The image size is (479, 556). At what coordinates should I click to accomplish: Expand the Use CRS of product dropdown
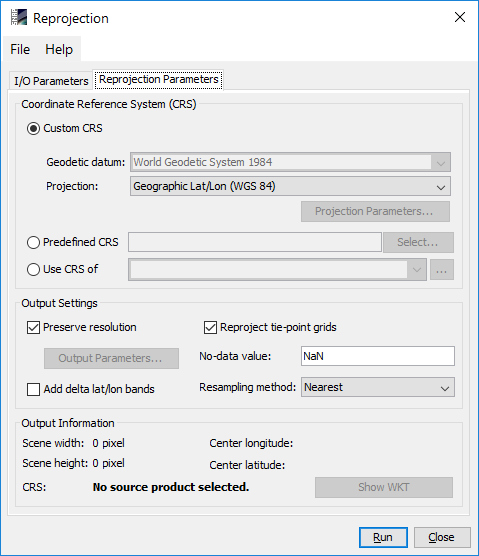point(277,270)
